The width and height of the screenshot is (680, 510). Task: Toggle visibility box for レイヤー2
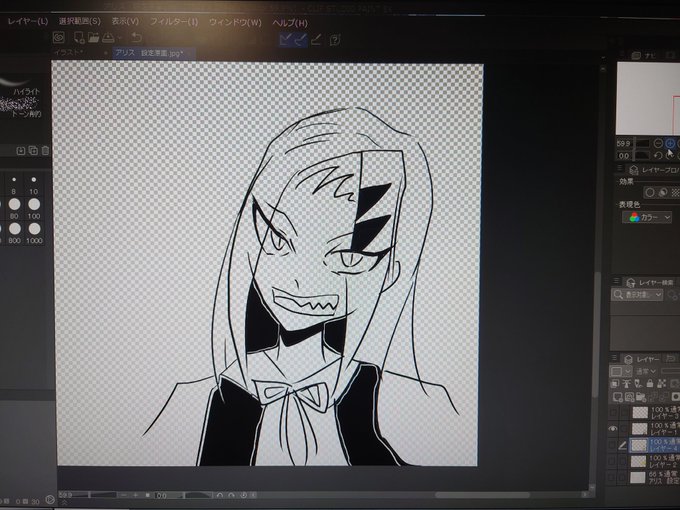(612, 461)
